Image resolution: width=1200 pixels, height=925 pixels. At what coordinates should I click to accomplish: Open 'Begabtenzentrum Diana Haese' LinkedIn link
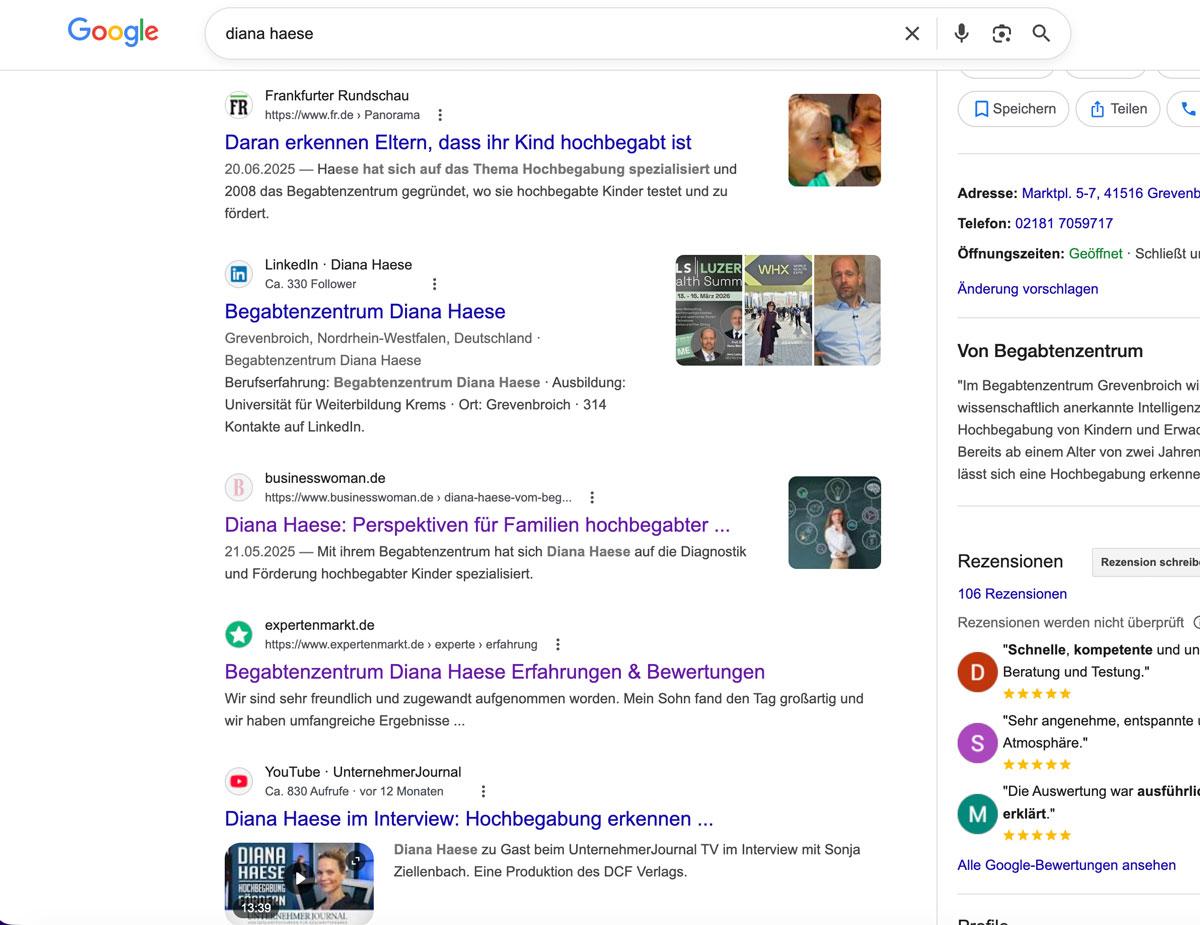click(x=365, y=311)
